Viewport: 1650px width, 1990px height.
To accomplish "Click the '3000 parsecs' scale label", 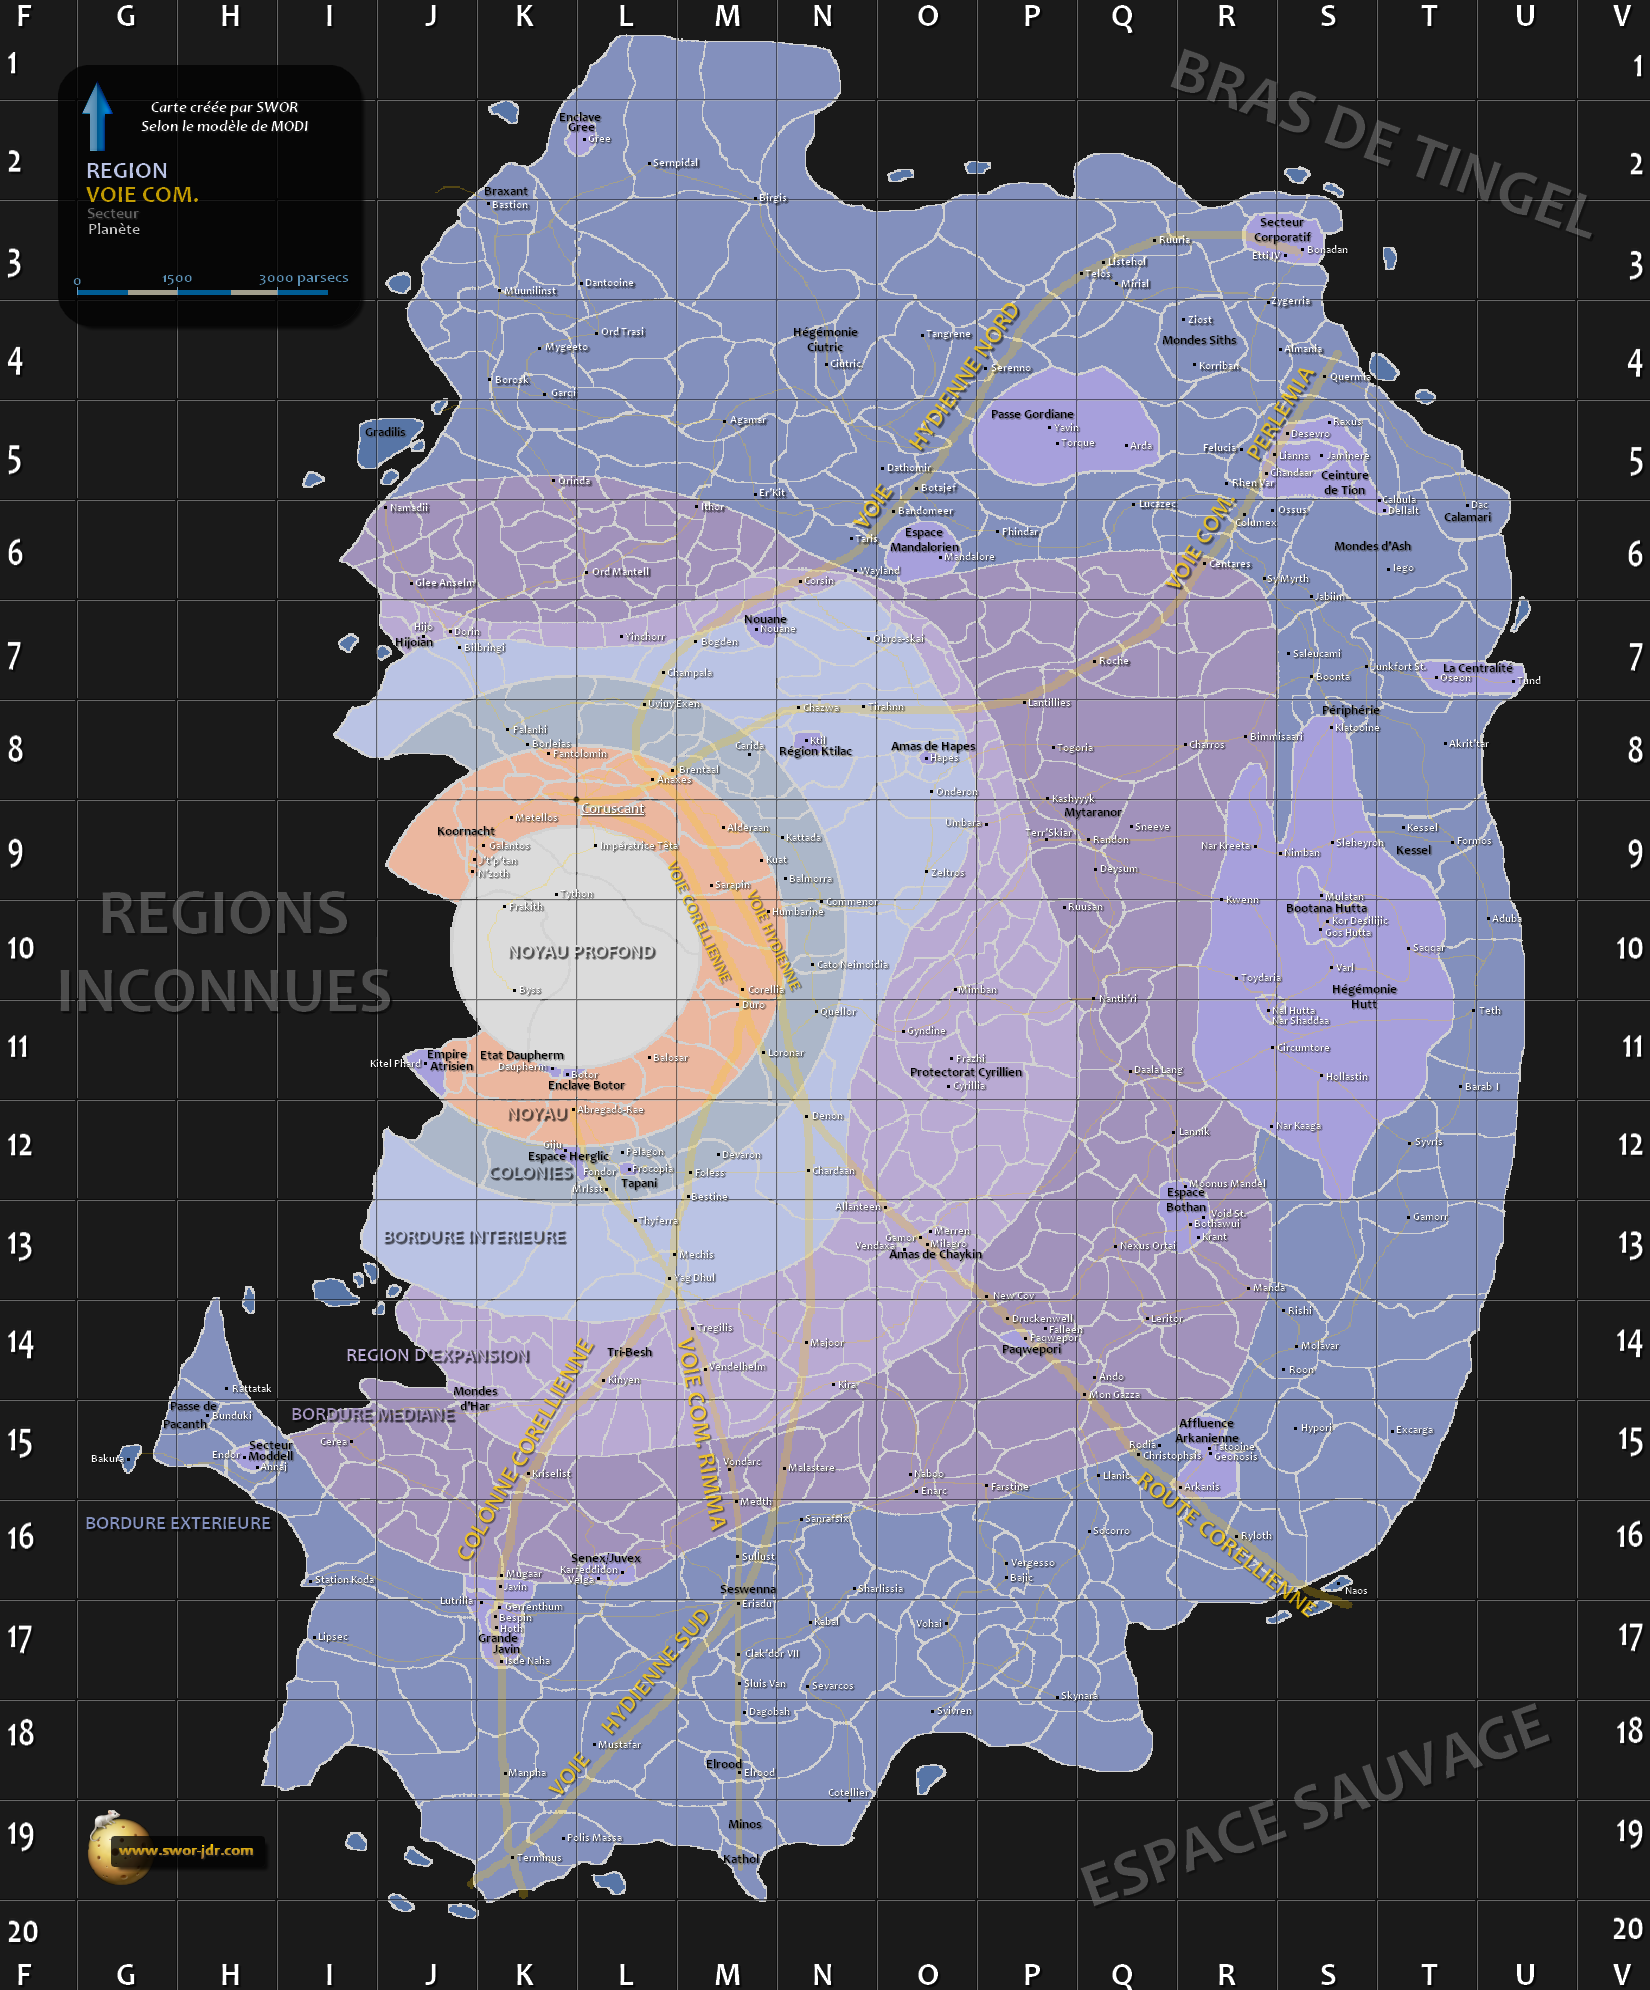I will 304,278.
